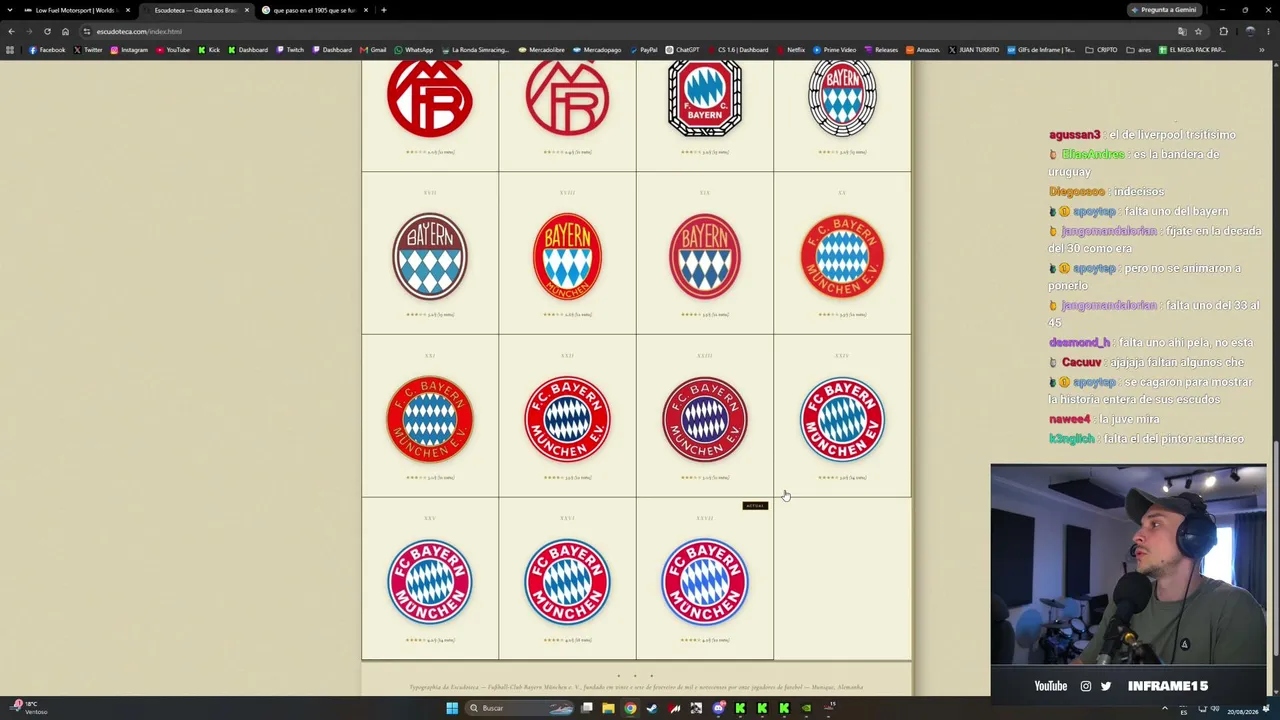Go back to the previous page
Viewport: 1280px width, 720px height.
tap(11, 31)
